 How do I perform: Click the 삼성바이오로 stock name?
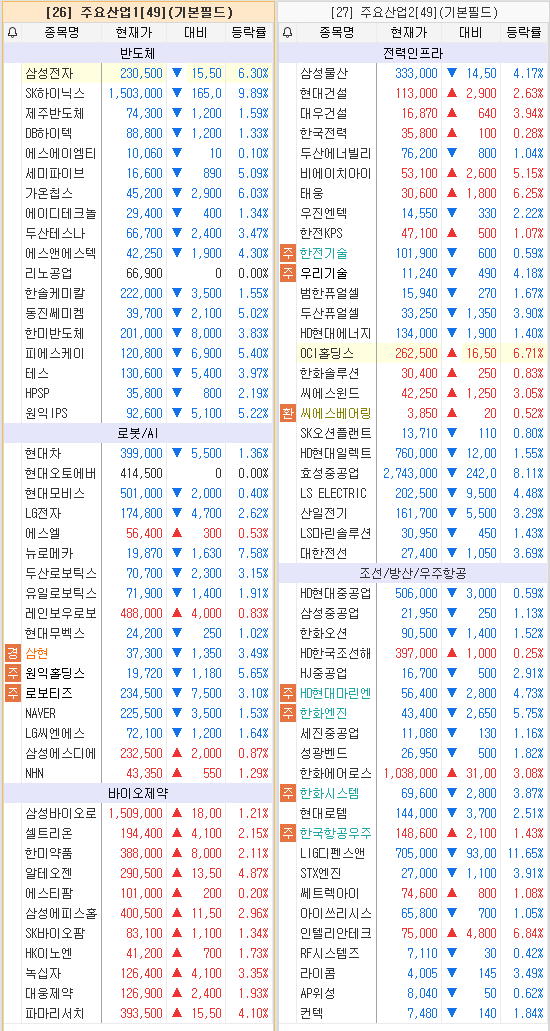pos(61,813)
